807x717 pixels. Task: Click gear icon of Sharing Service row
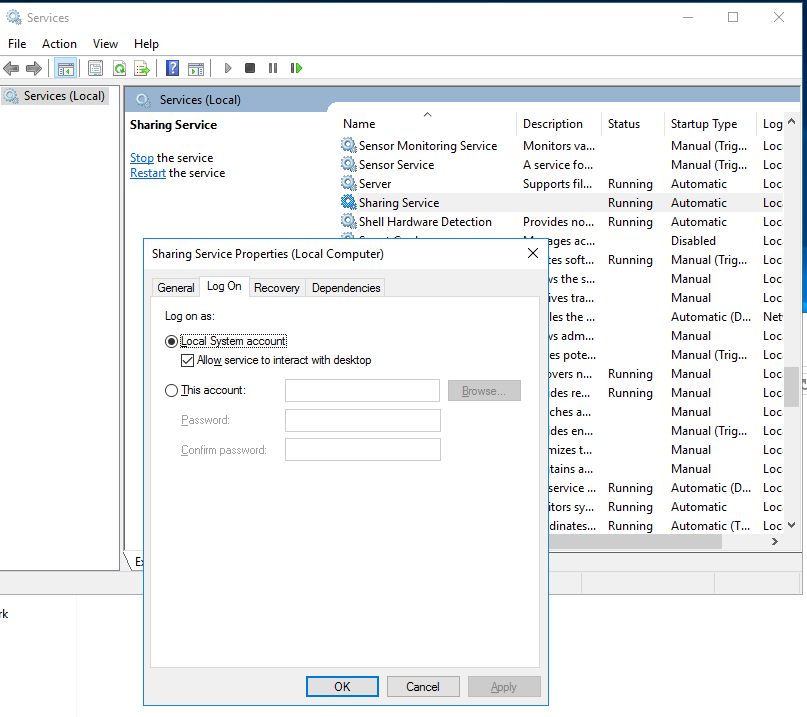[348, 203]
